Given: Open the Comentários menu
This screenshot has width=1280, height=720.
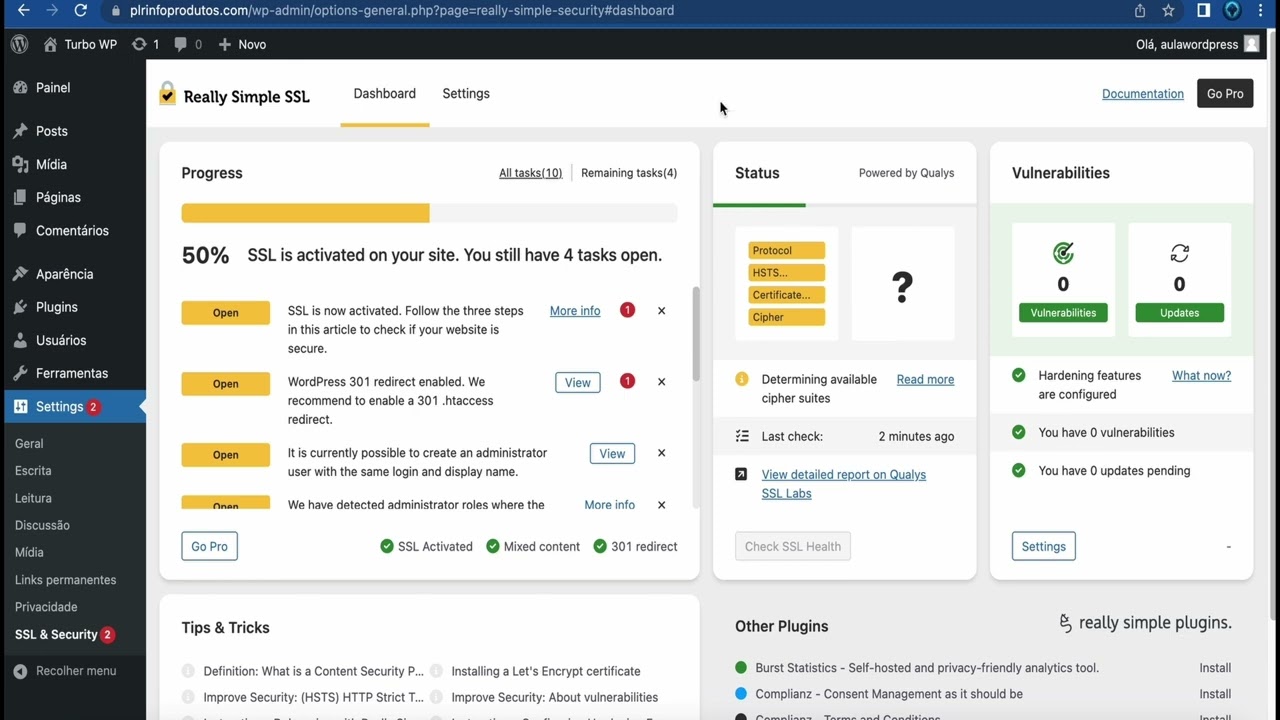Looking at the screenshot, I should coord(73,230).
